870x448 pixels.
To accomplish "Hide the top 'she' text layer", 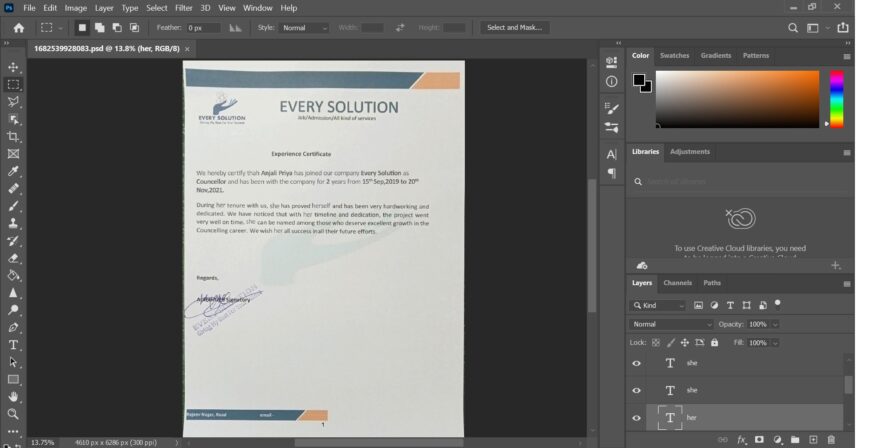I will [636, 363].
